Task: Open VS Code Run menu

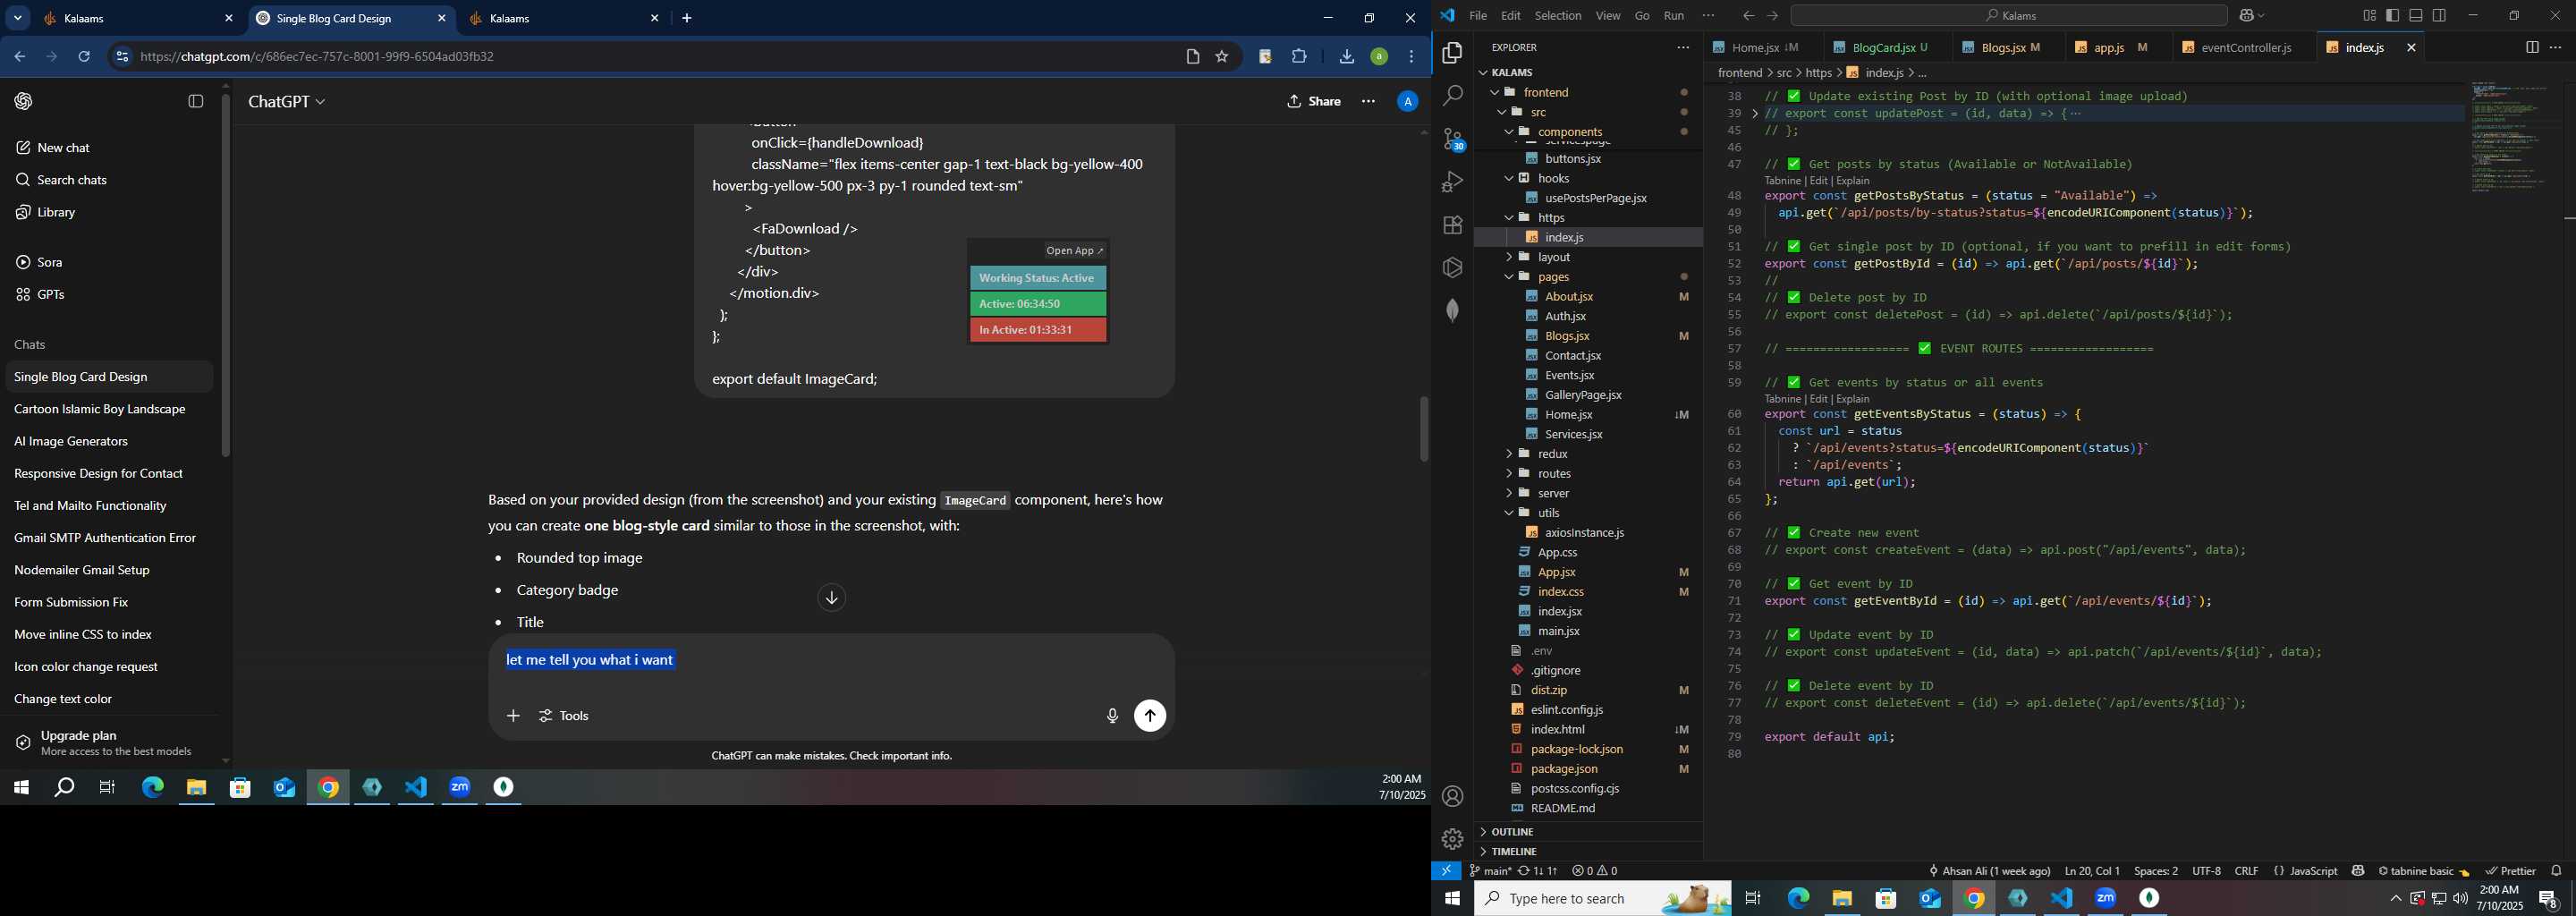Action: pyautogui.click(x=1674, y=16)
